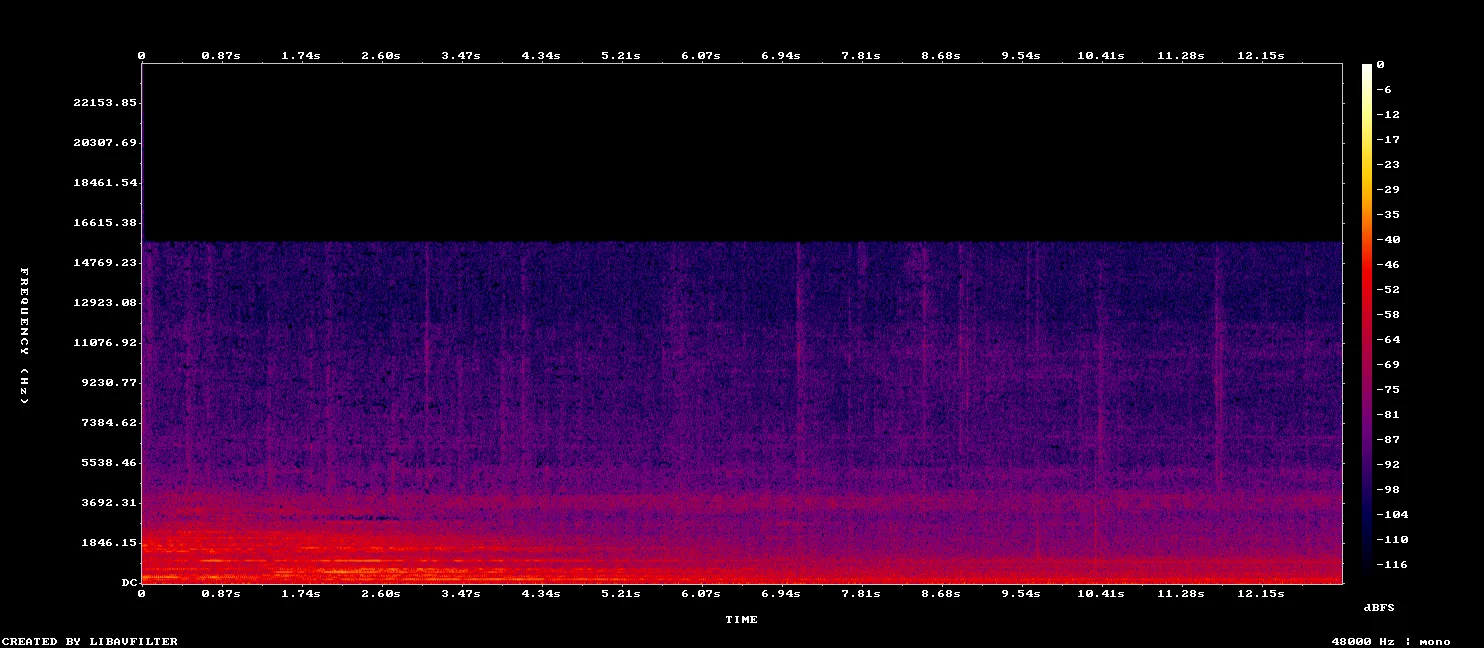Select the -17 dBFS scale value

(1388, 140)
